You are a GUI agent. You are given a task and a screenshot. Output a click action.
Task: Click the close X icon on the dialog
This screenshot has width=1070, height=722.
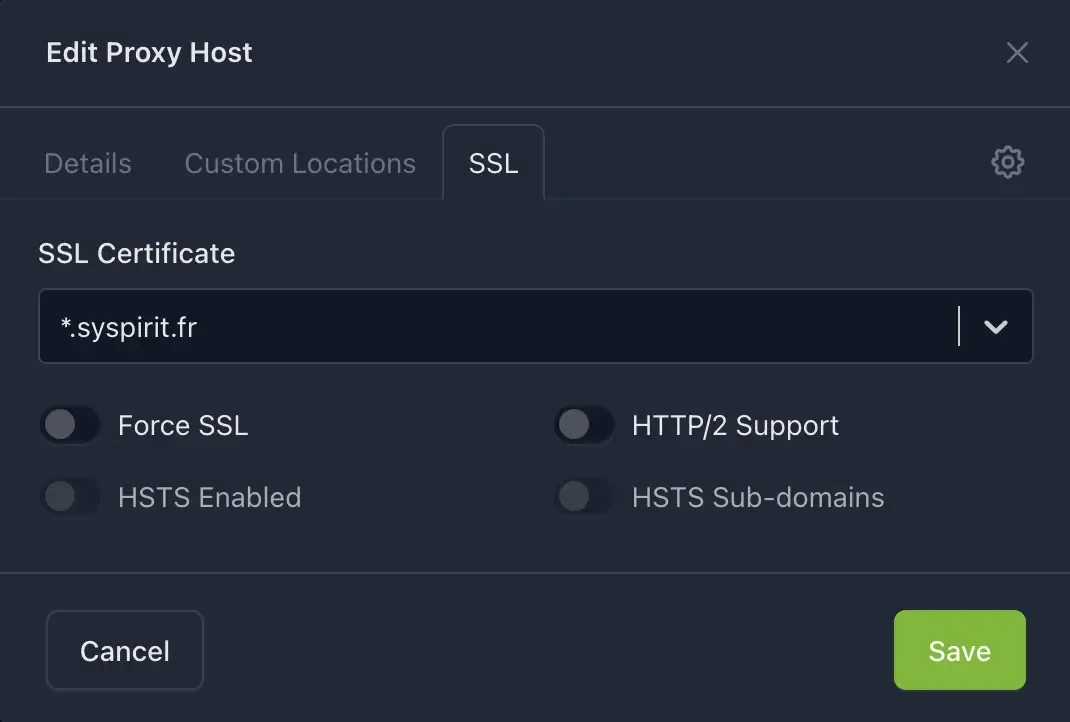tap(1017, 52)
